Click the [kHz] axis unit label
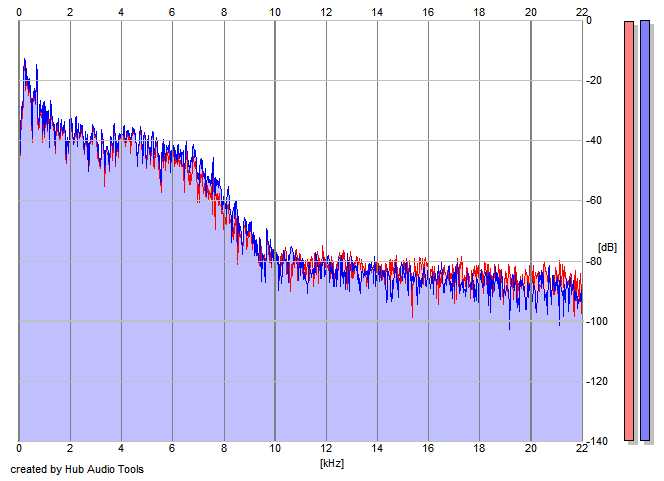The width and height of the screenshot is (664, 481). [332, 463]
